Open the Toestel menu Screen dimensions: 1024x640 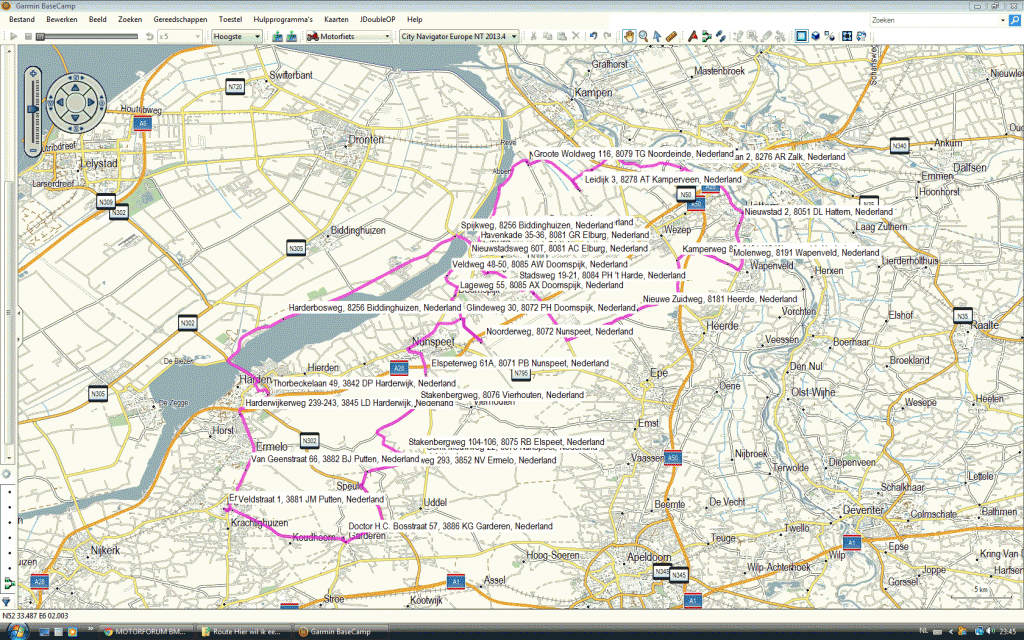[230, 20]
